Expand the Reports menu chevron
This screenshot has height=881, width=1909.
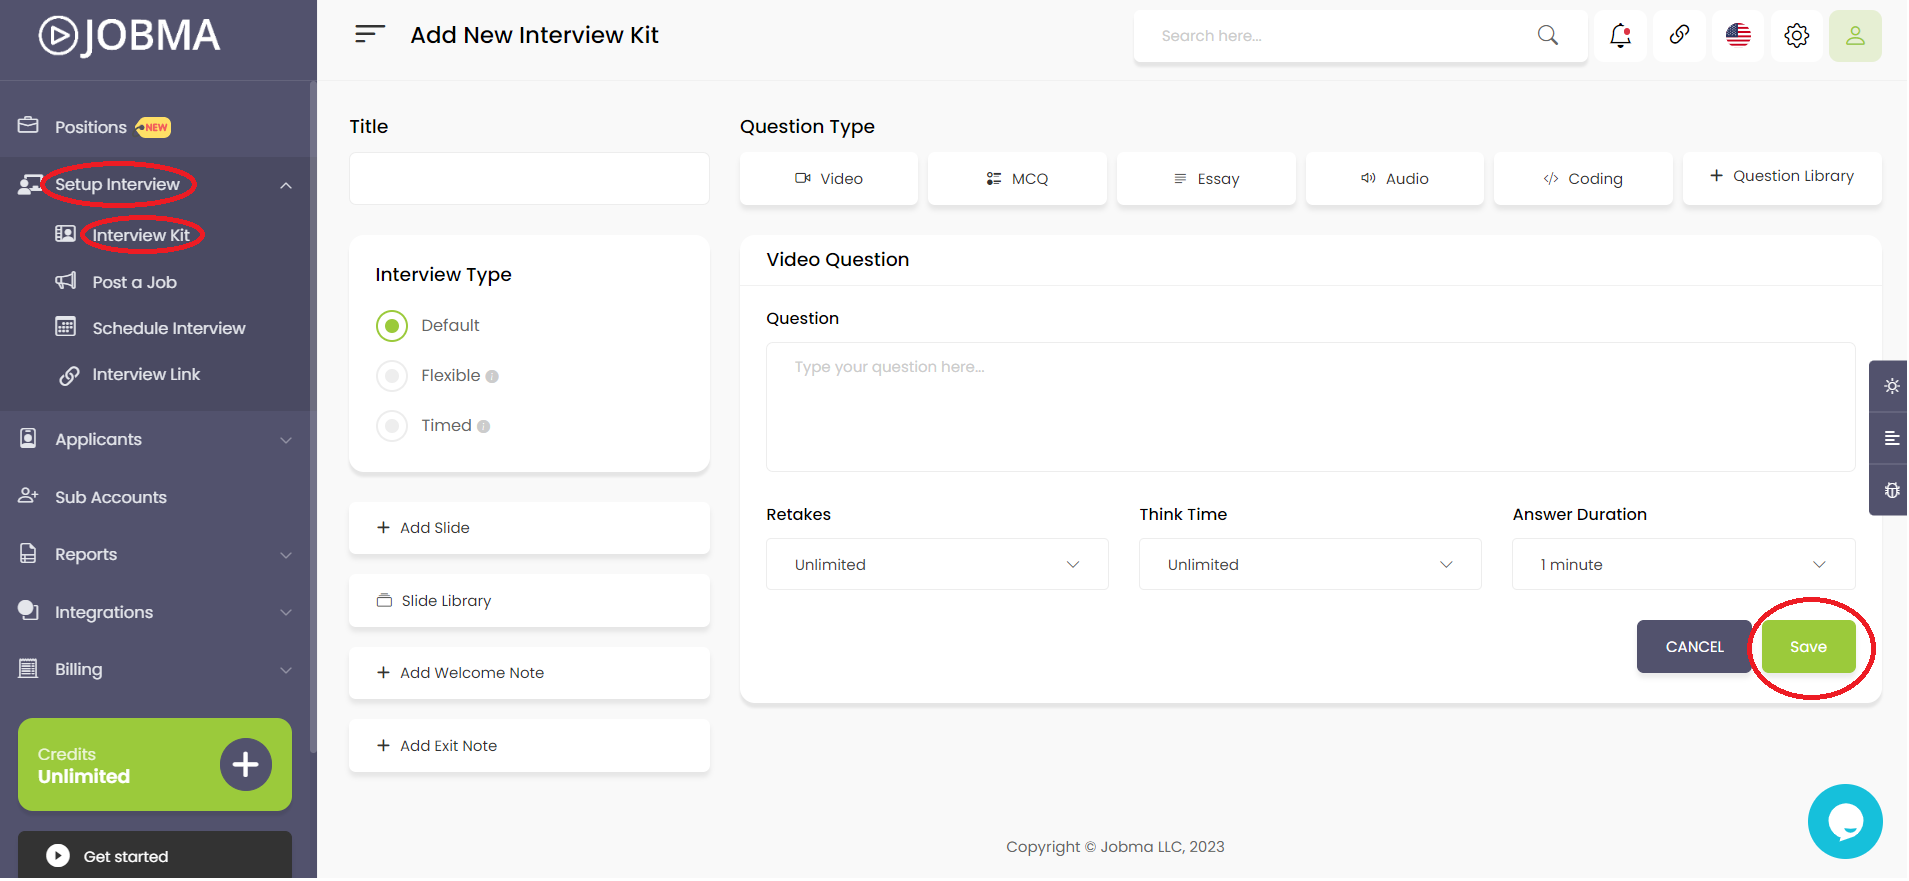[x=286, y=555]
